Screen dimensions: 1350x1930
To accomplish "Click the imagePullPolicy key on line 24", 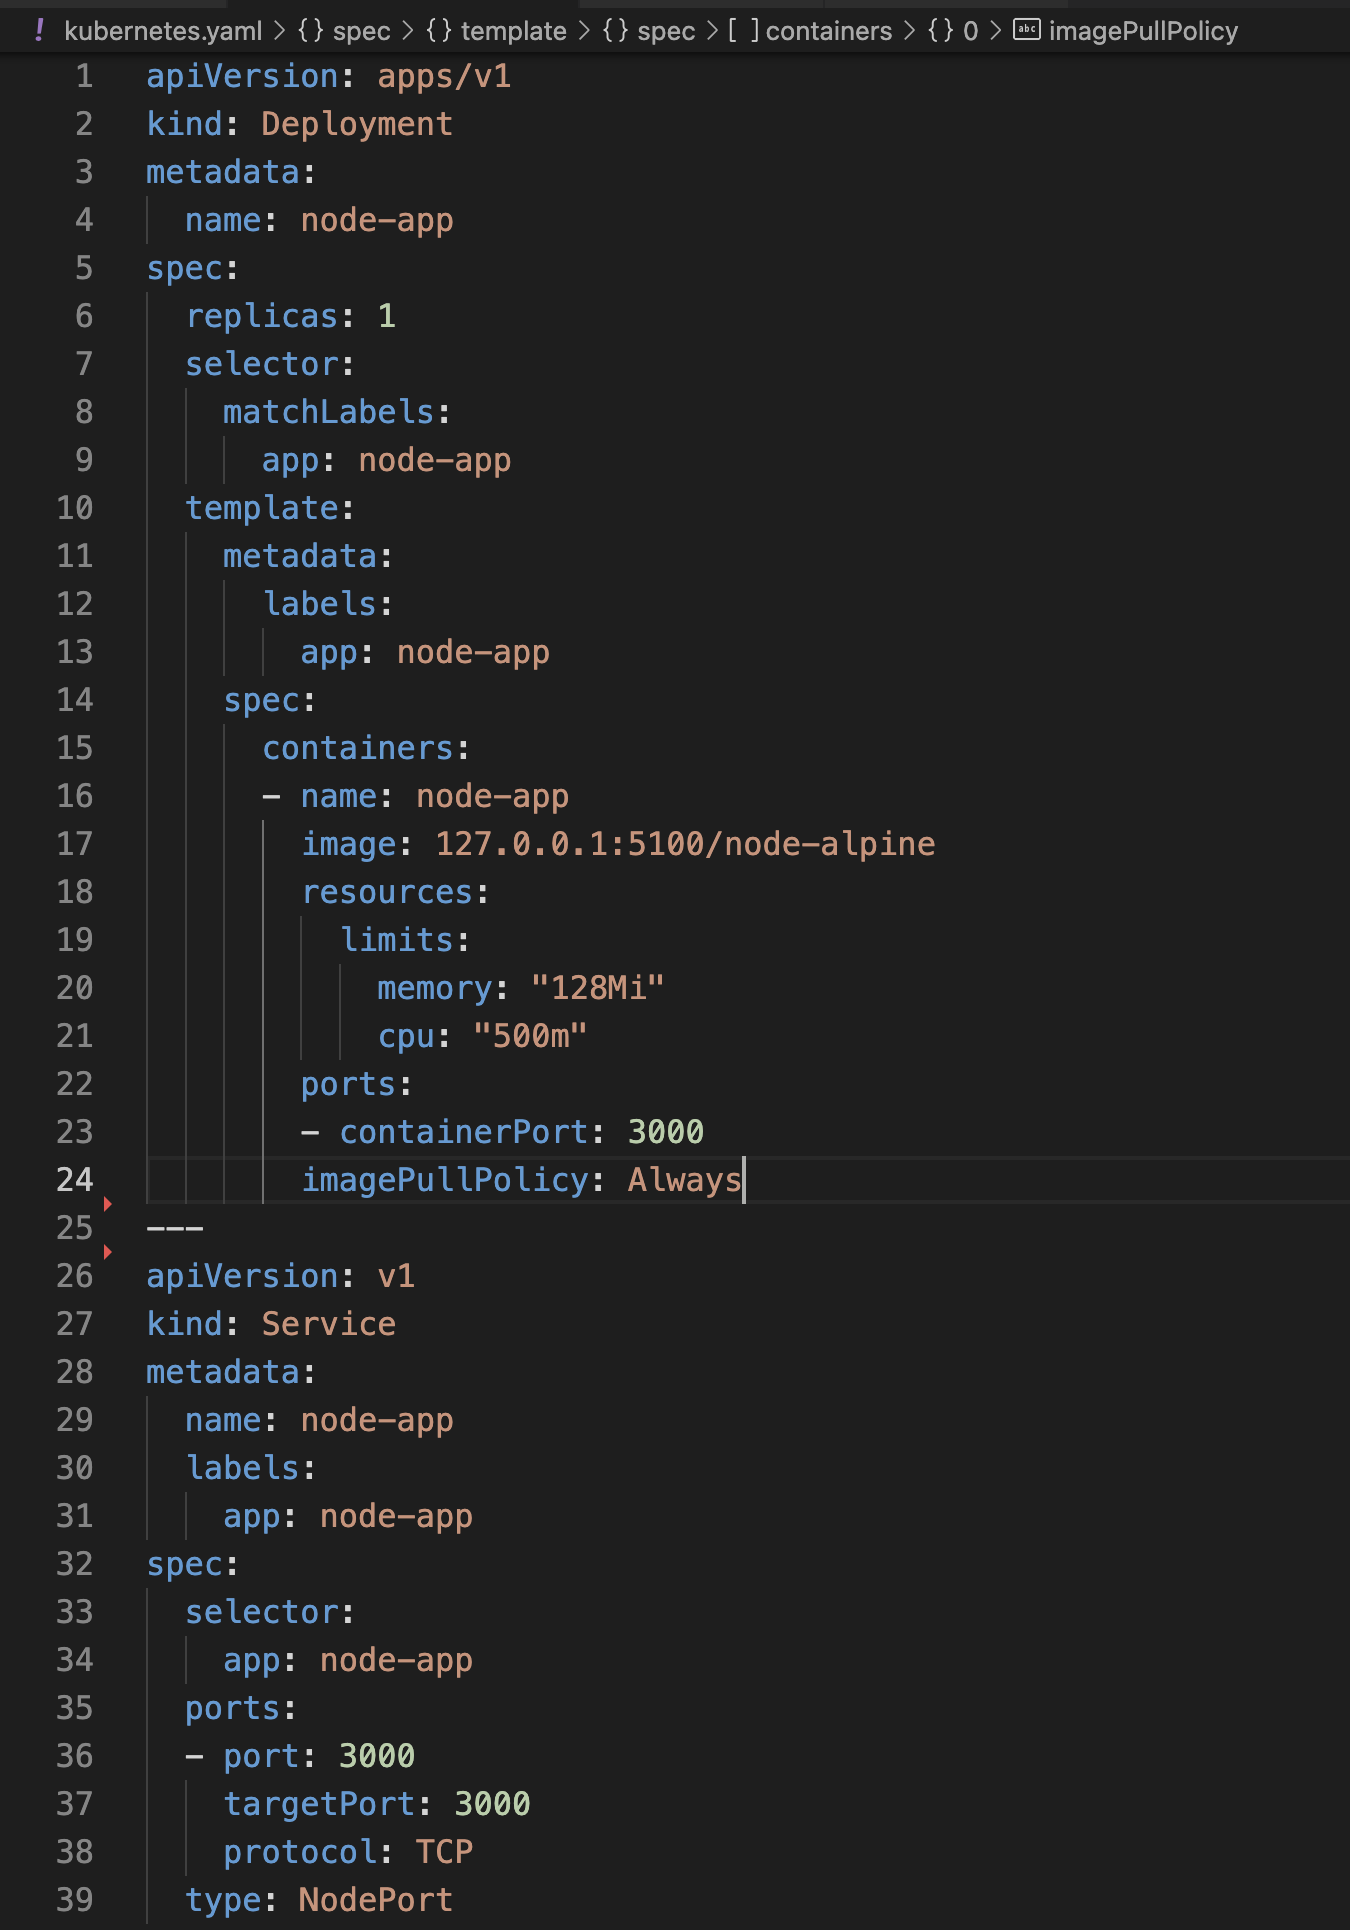I will pyautogui.click(x=445, y=1180).
